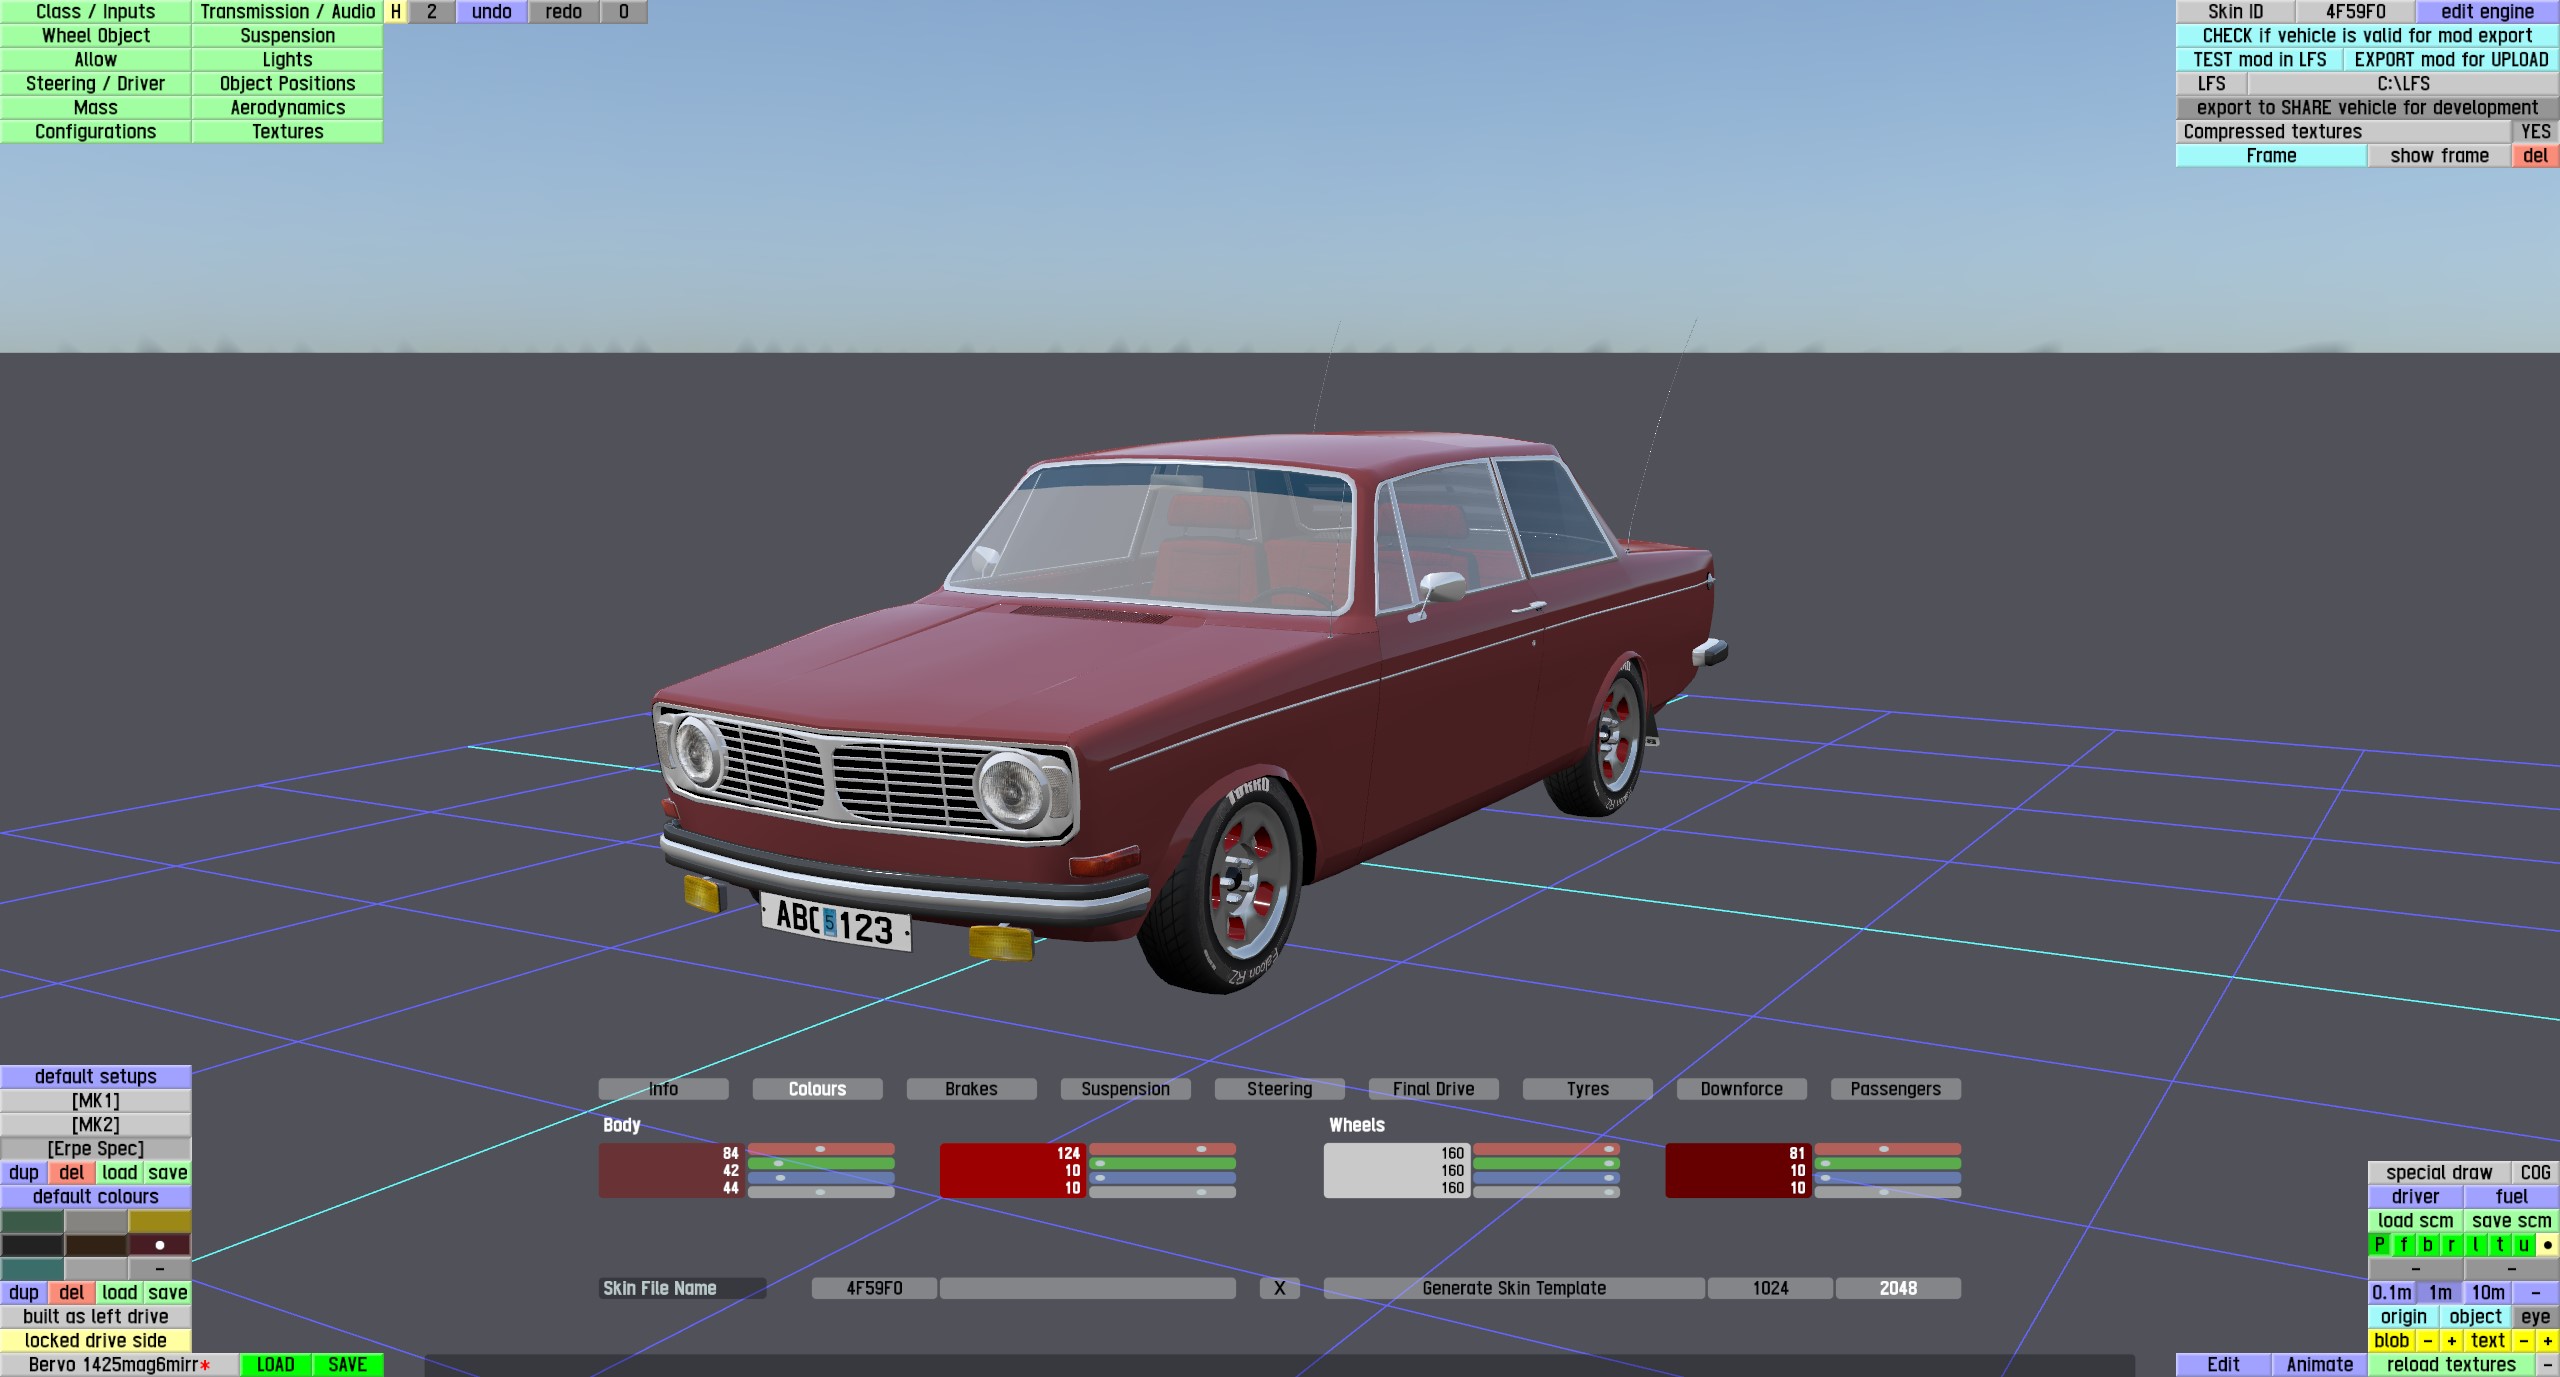
Task: Click the yellow H history button
Action: [396, 12]
